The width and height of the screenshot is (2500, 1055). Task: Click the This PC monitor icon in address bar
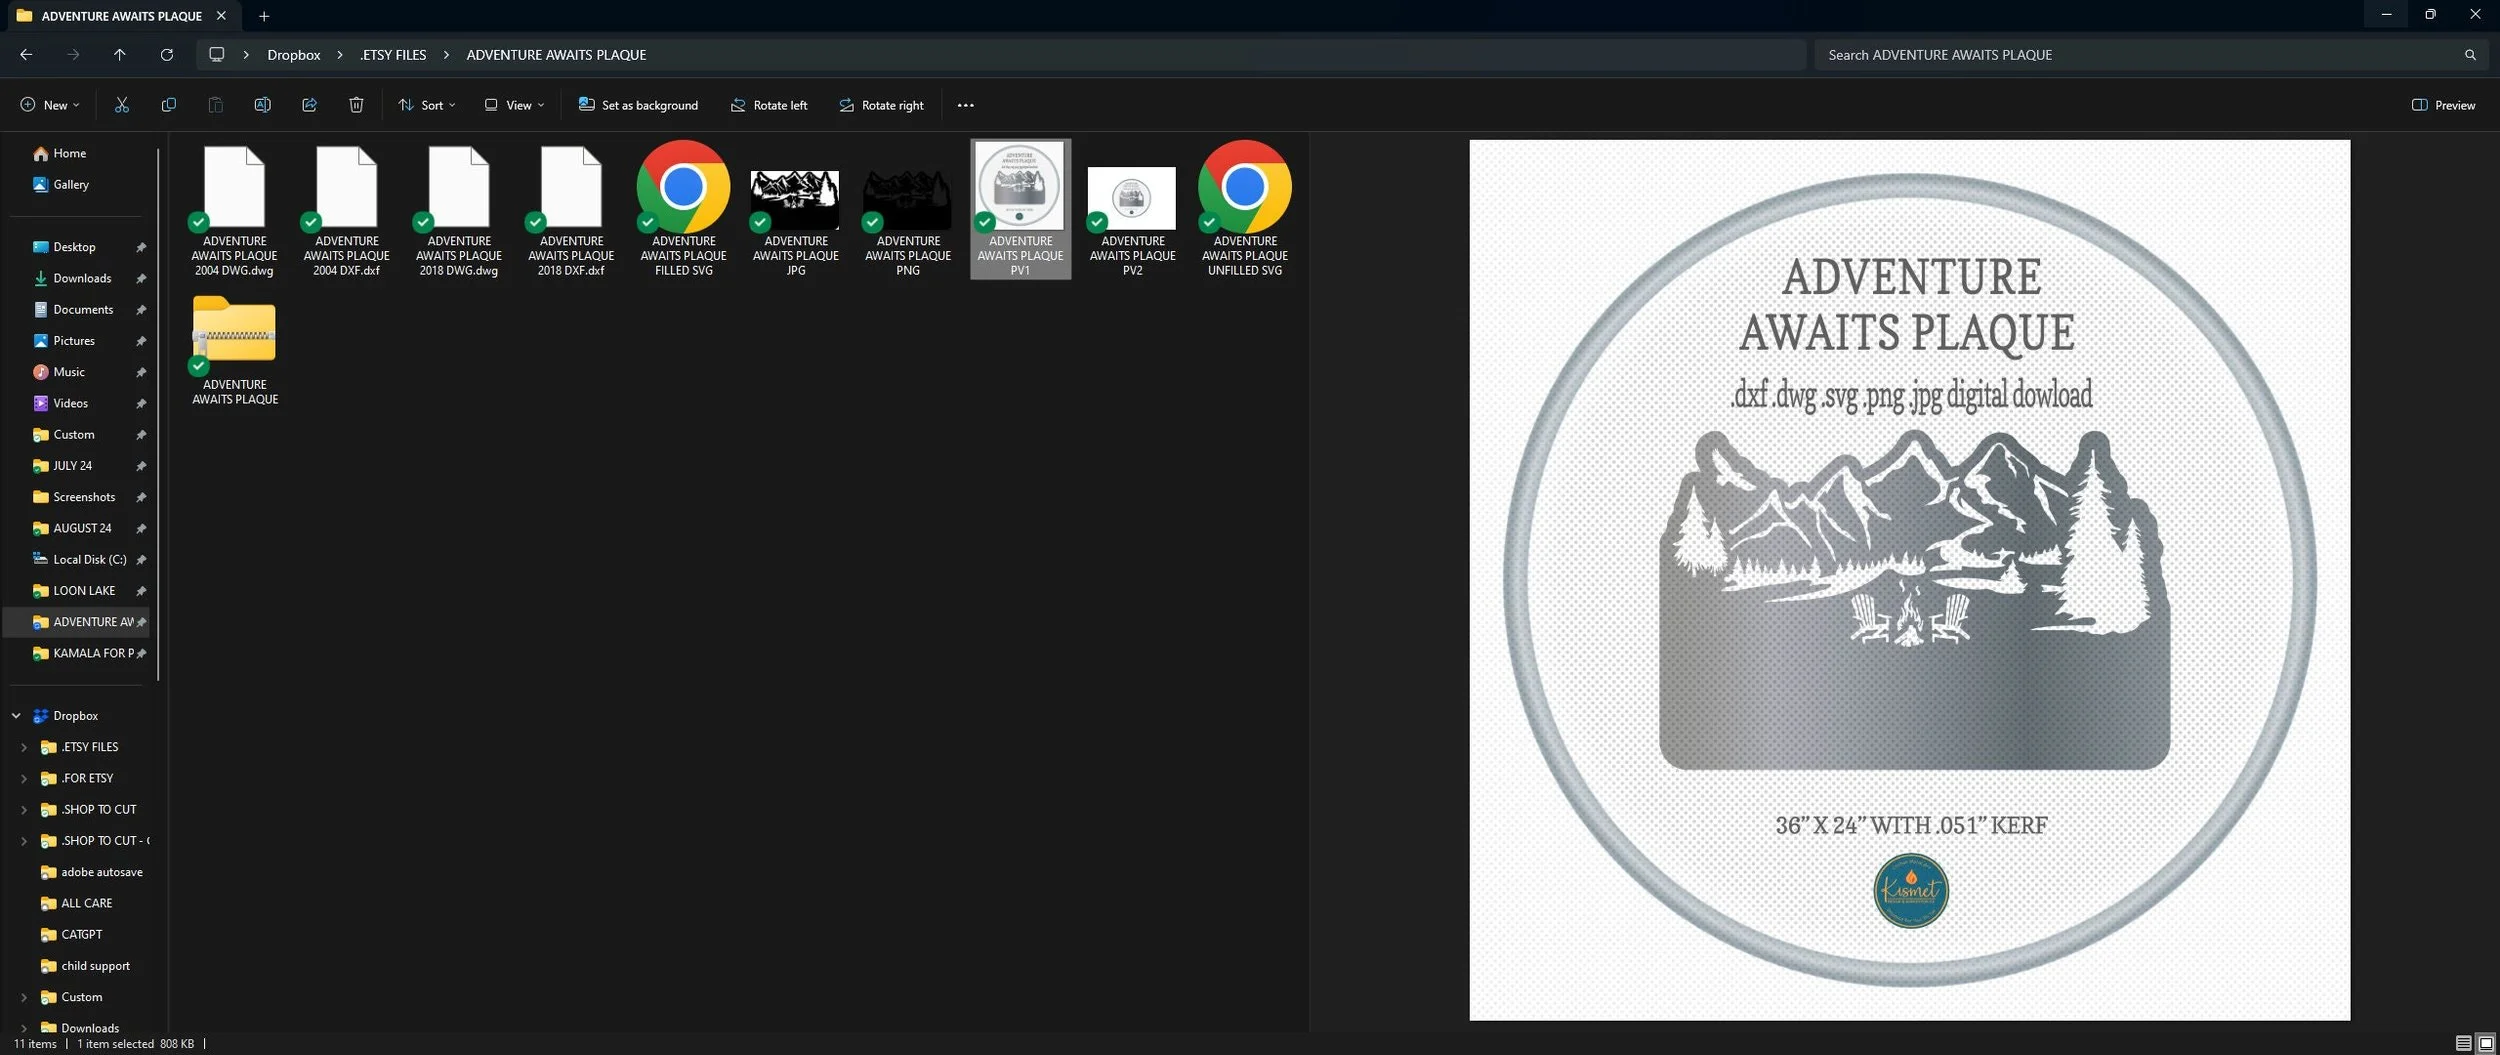[216, 55]
